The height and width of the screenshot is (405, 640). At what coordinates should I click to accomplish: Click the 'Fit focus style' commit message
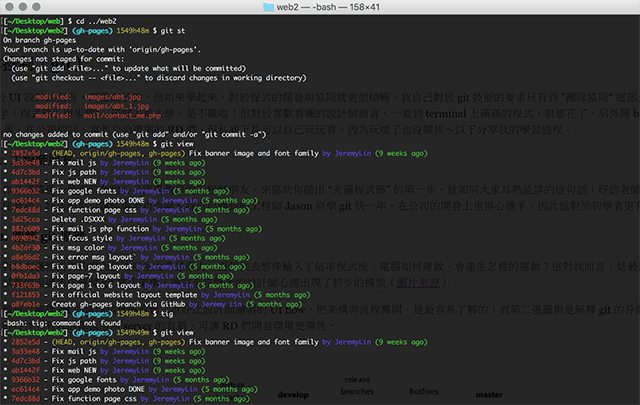pos(82,238)
